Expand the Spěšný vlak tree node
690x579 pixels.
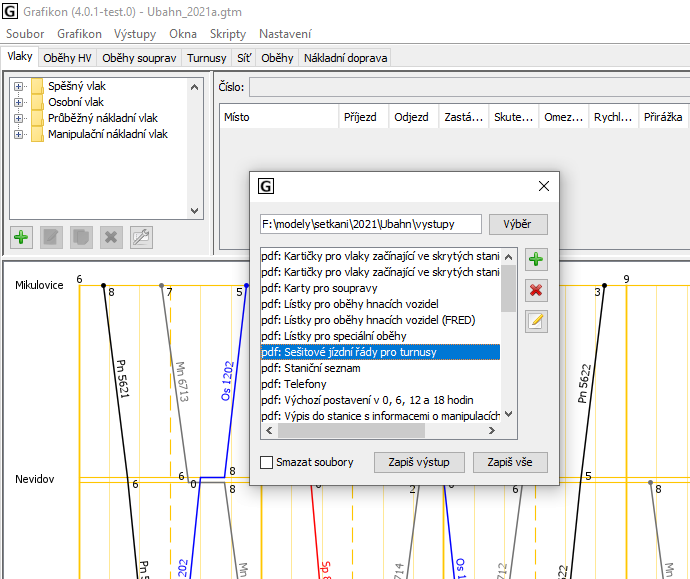(18, 86)
